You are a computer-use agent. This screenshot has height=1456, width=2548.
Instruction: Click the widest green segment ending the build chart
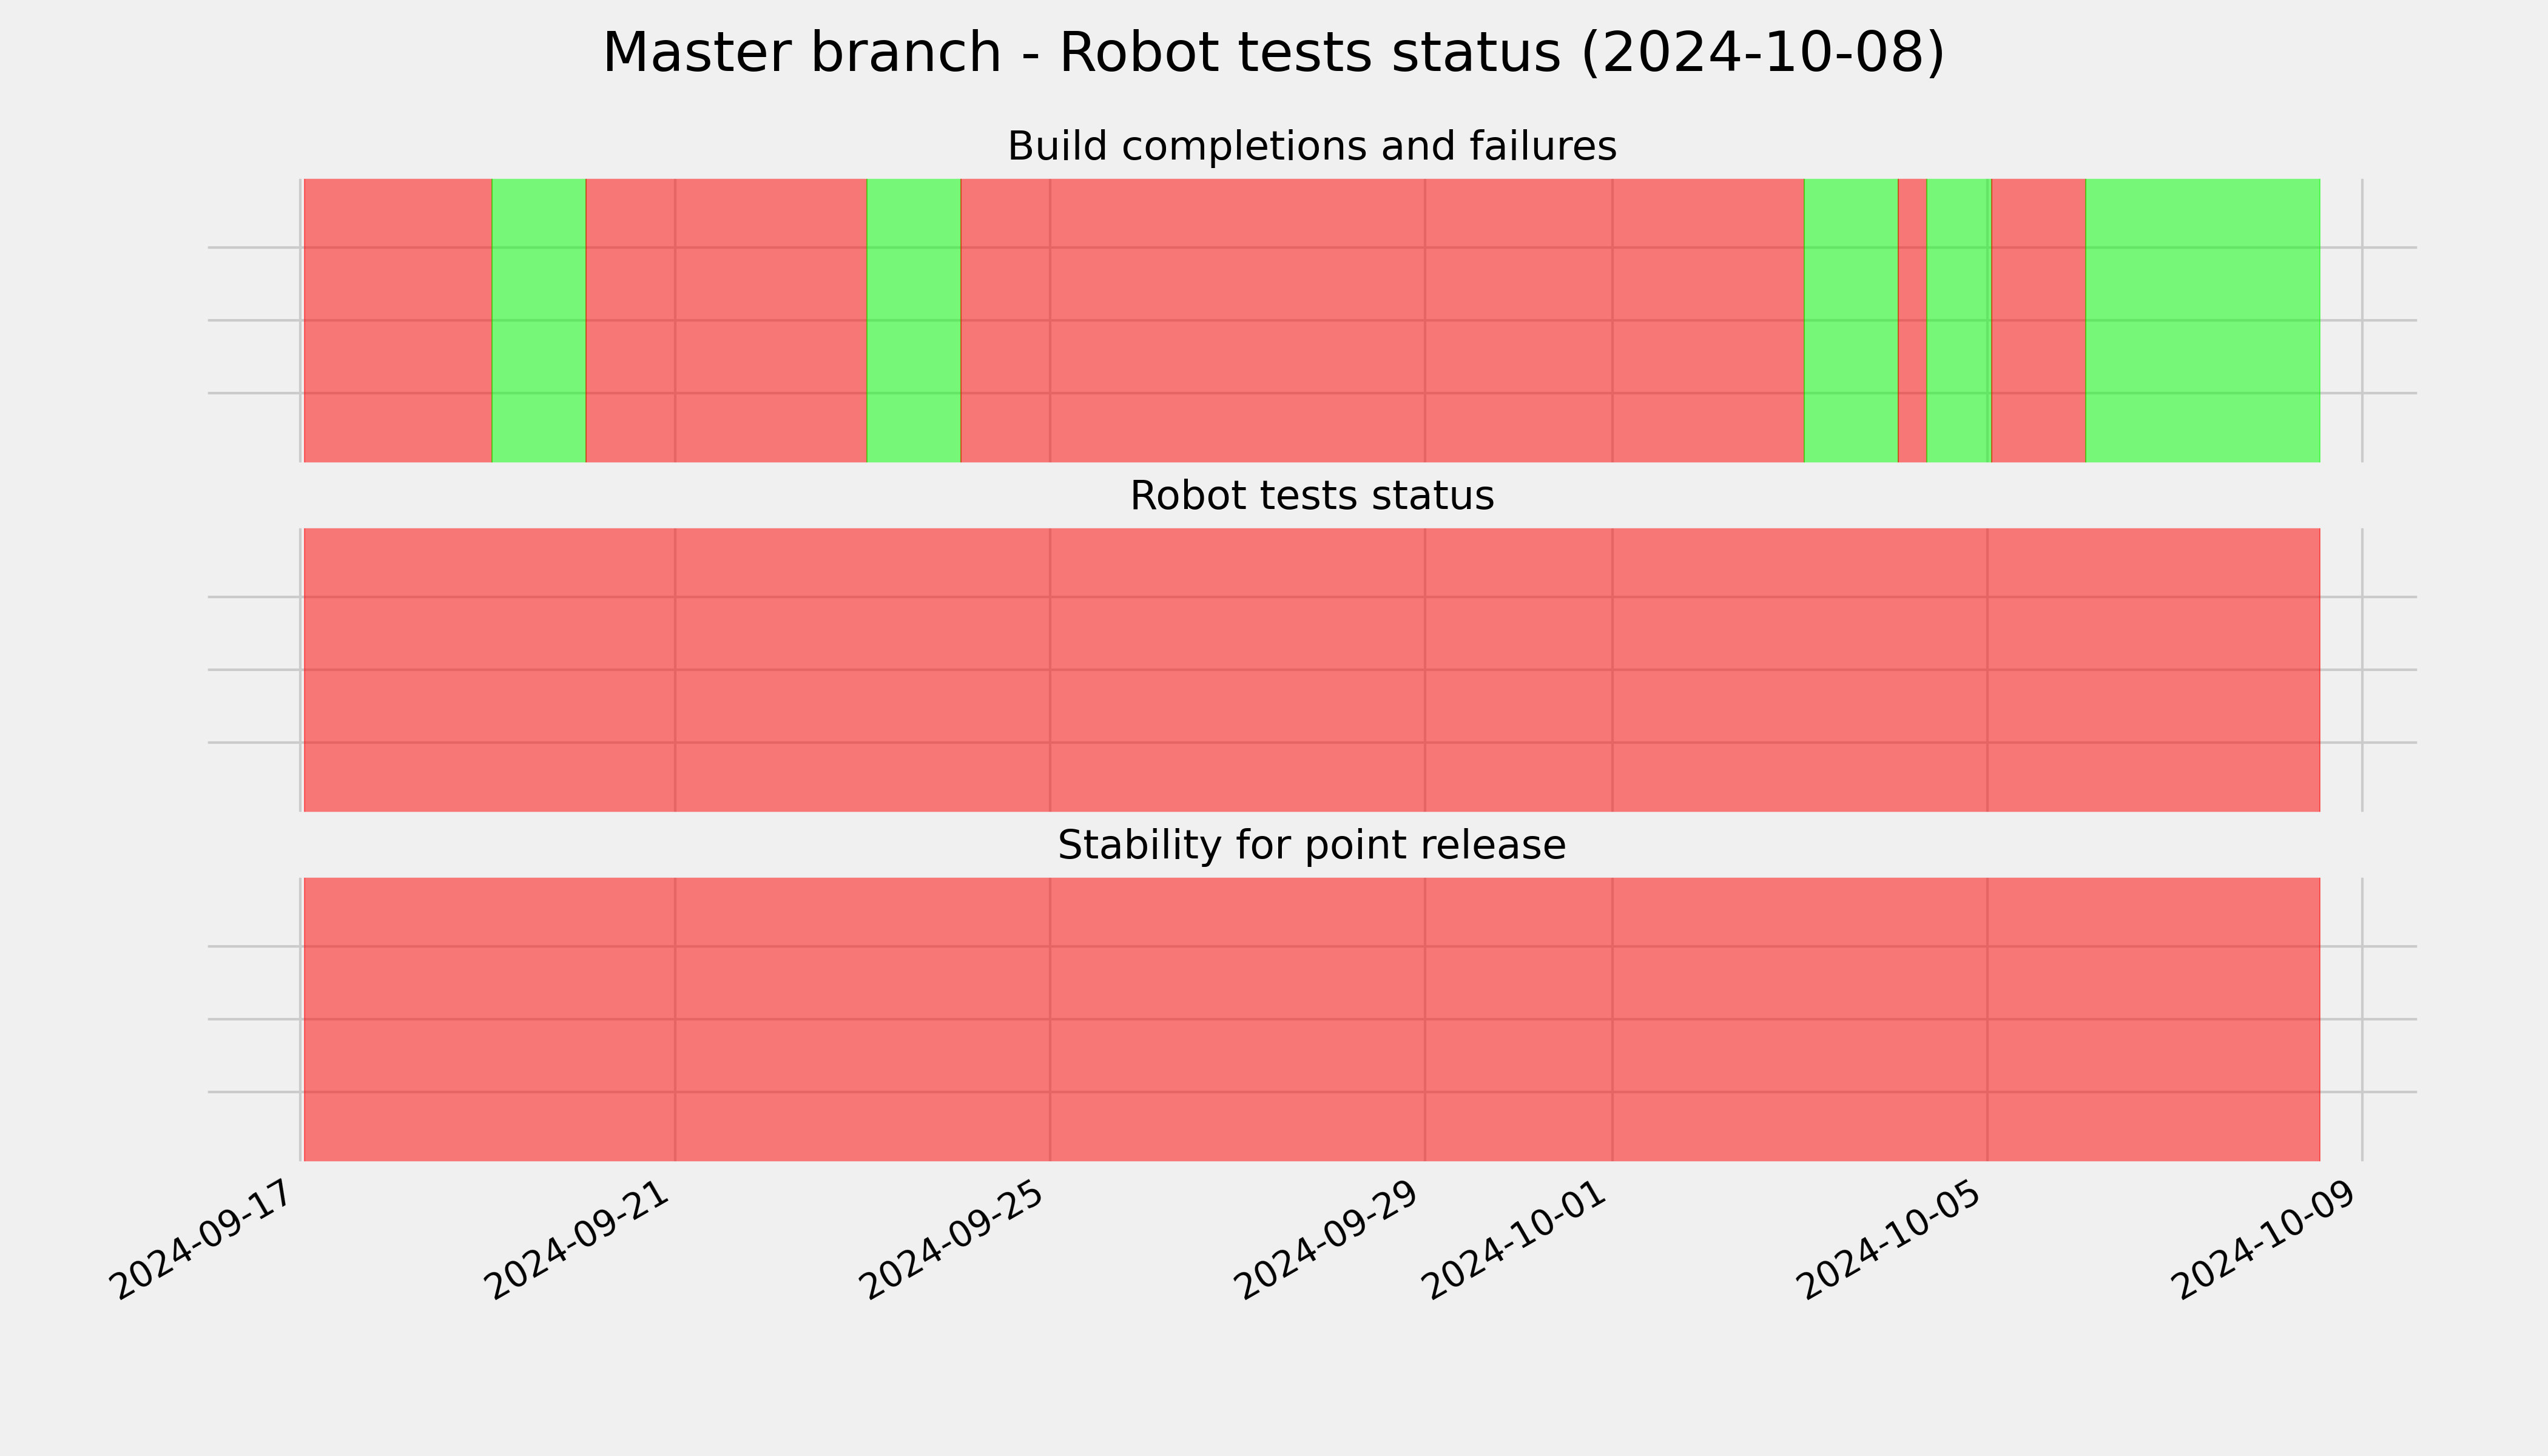(x=2203, y=320)
